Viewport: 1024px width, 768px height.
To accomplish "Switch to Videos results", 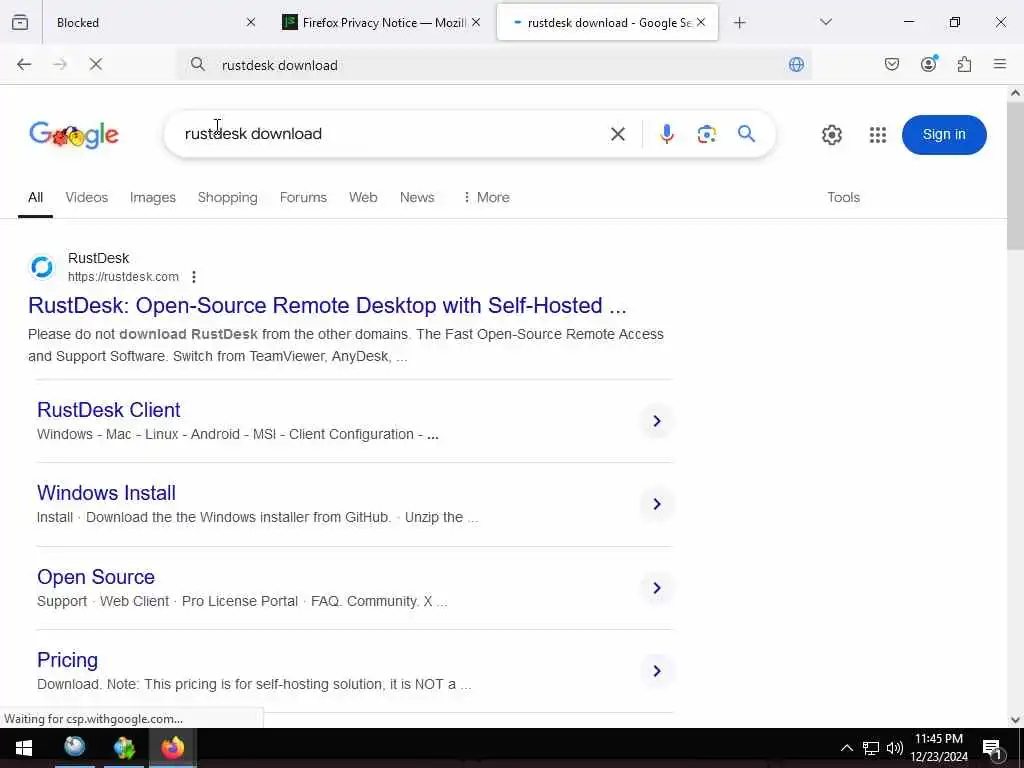I will [87, 197].
